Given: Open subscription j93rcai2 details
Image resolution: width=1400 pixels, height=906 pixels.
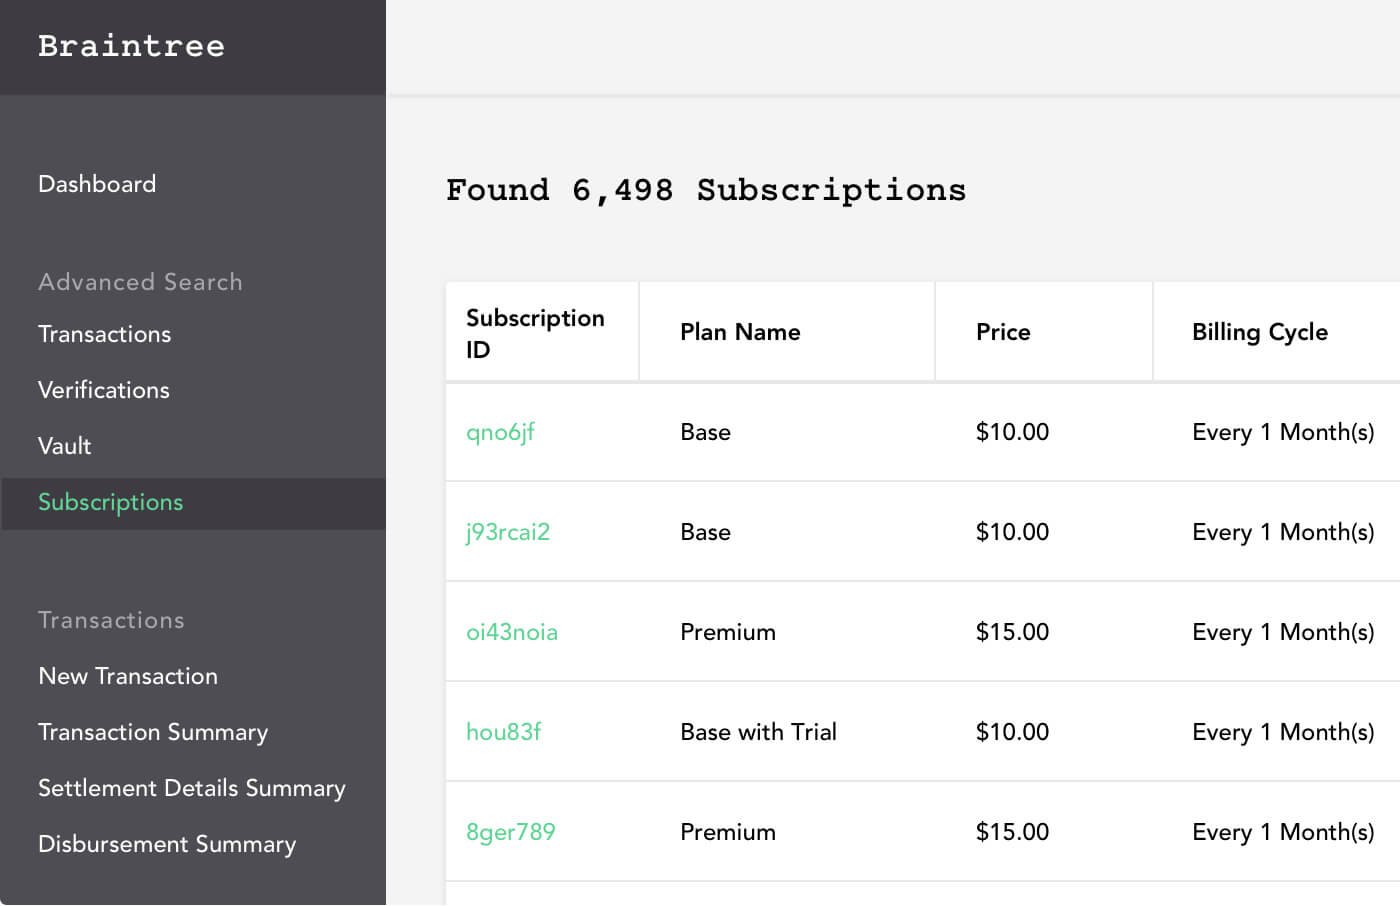Looking at the screenshot, I should coord(508,532).
